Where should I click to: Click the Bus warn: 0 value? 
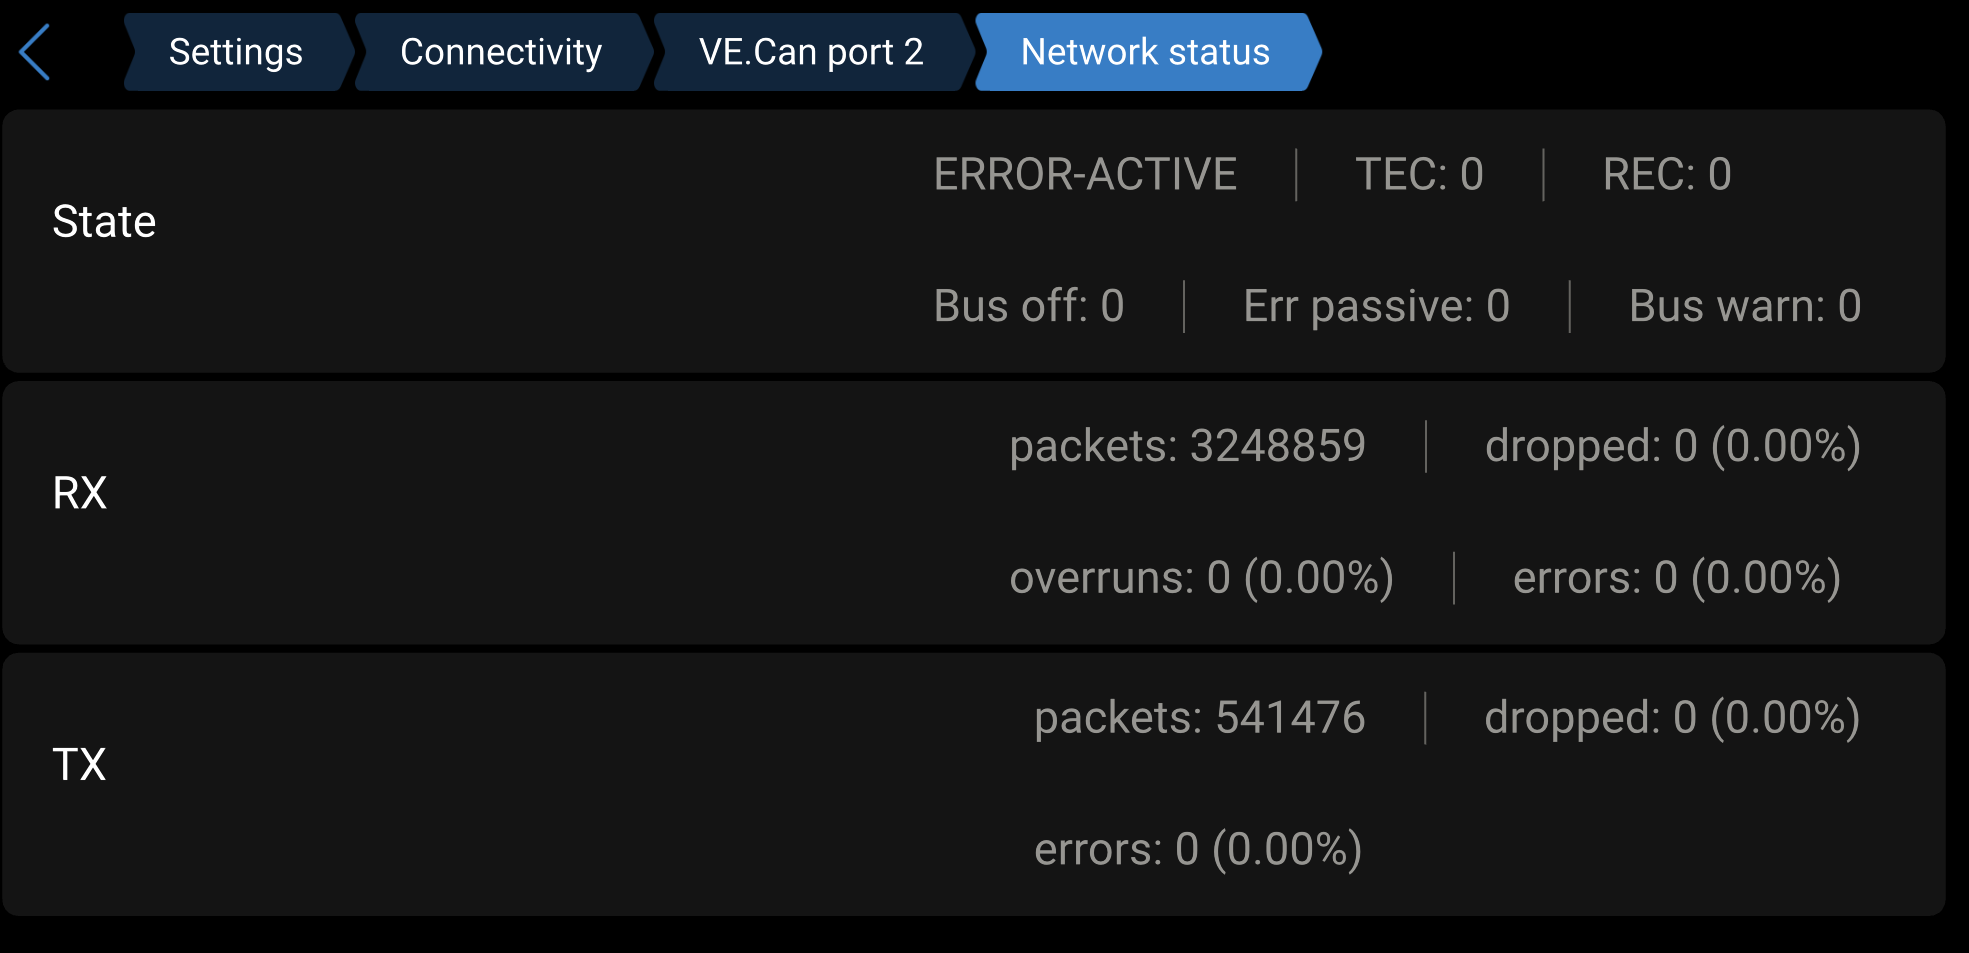[1744, 306]
